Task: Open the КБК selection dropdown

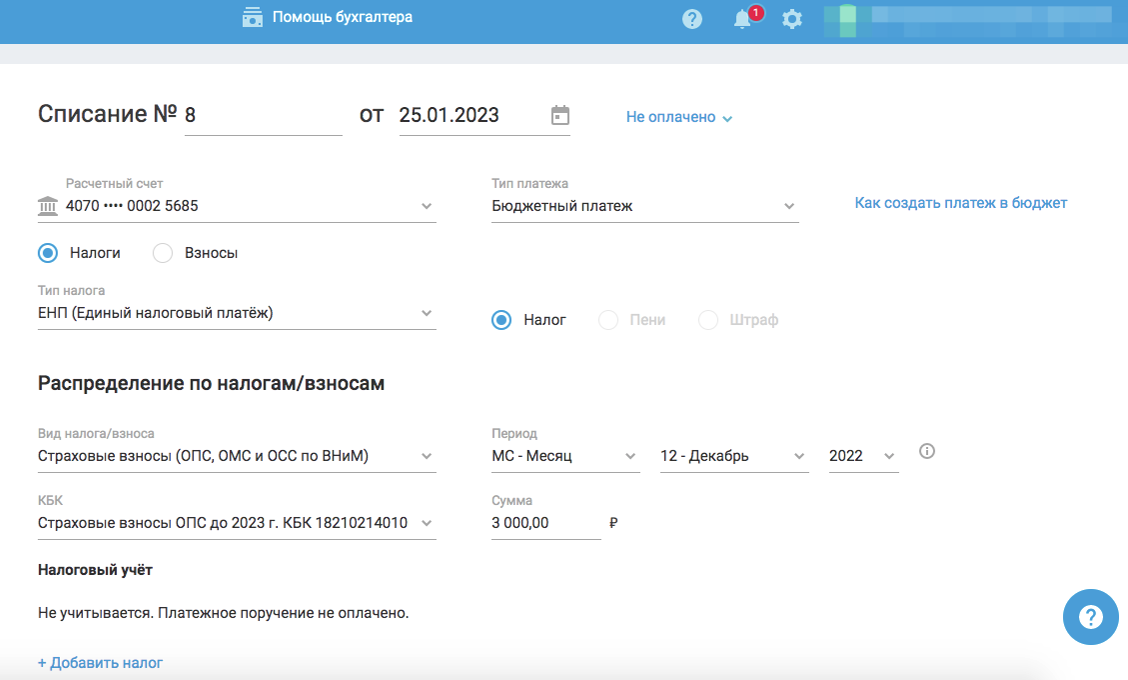Action: (x=236, y=522)
